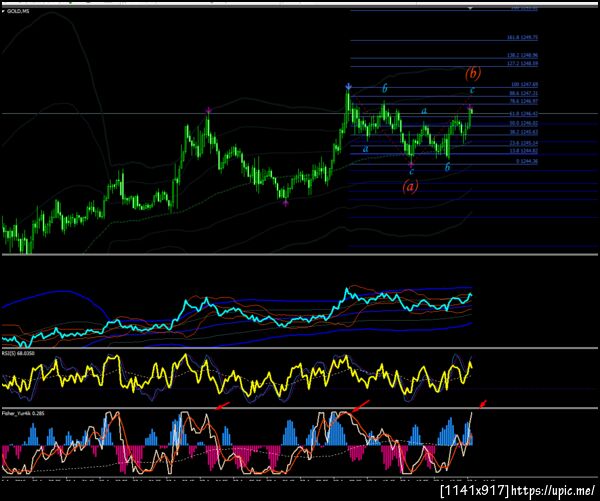Click the 138.2 Fibonacci level label
This screenshot has height=501, width=600.
(522, 55)
